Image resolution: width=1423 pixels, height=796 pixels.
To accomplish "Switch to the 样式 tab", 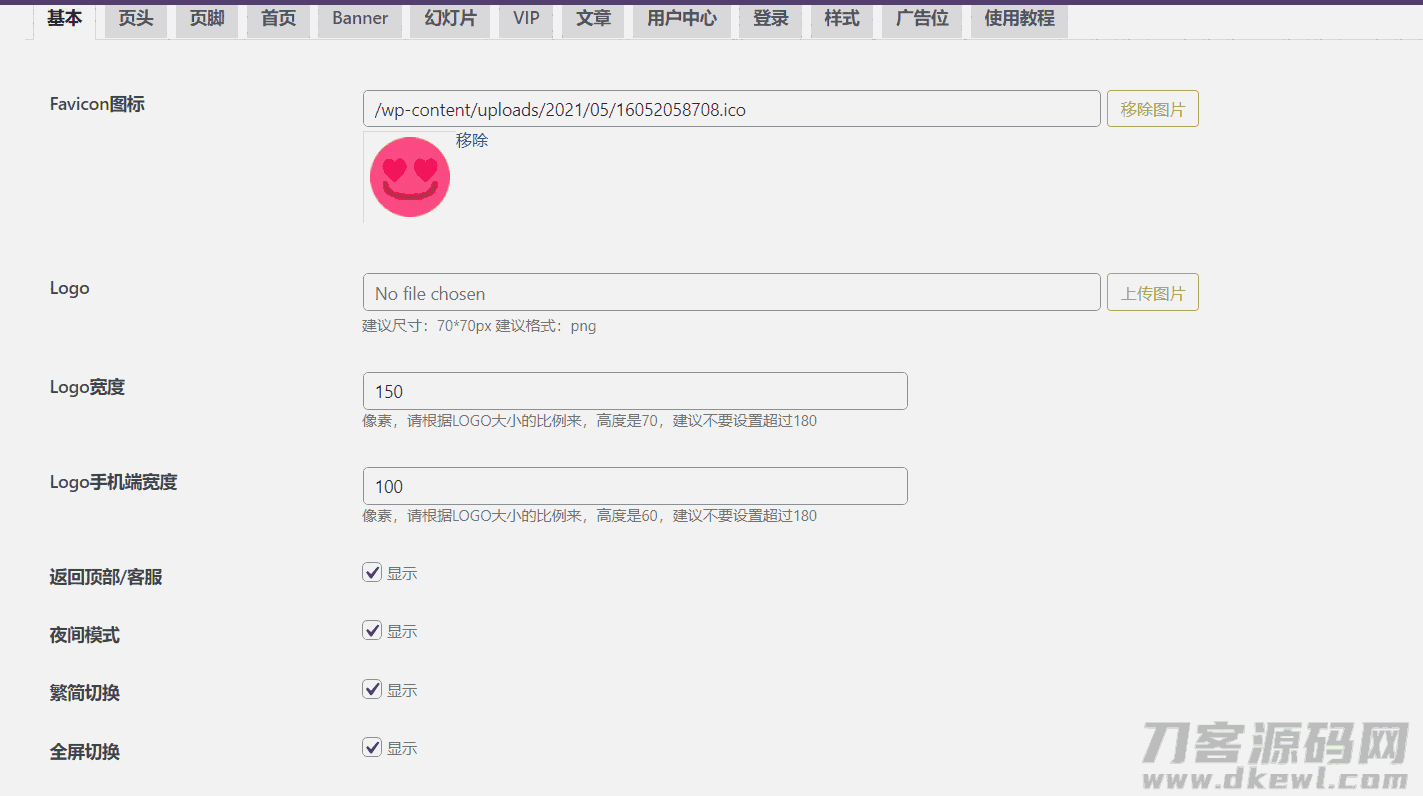I will click(841, 17).
